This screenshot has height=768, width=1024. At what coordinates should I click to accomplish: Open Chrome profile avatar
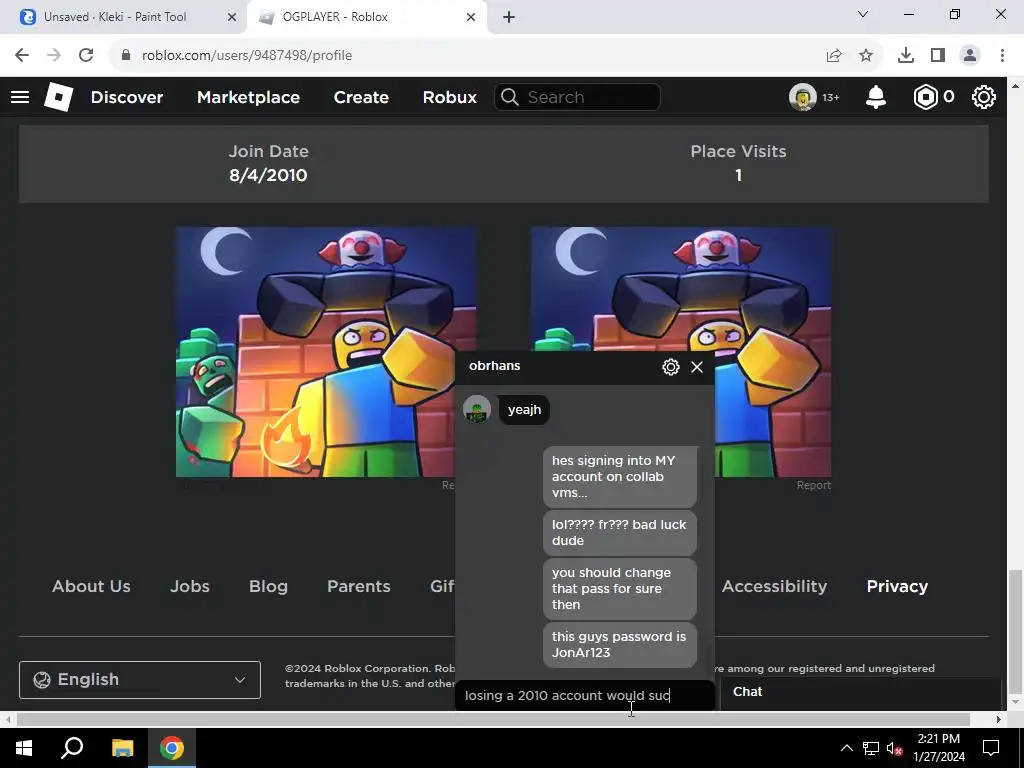(970, 56)
